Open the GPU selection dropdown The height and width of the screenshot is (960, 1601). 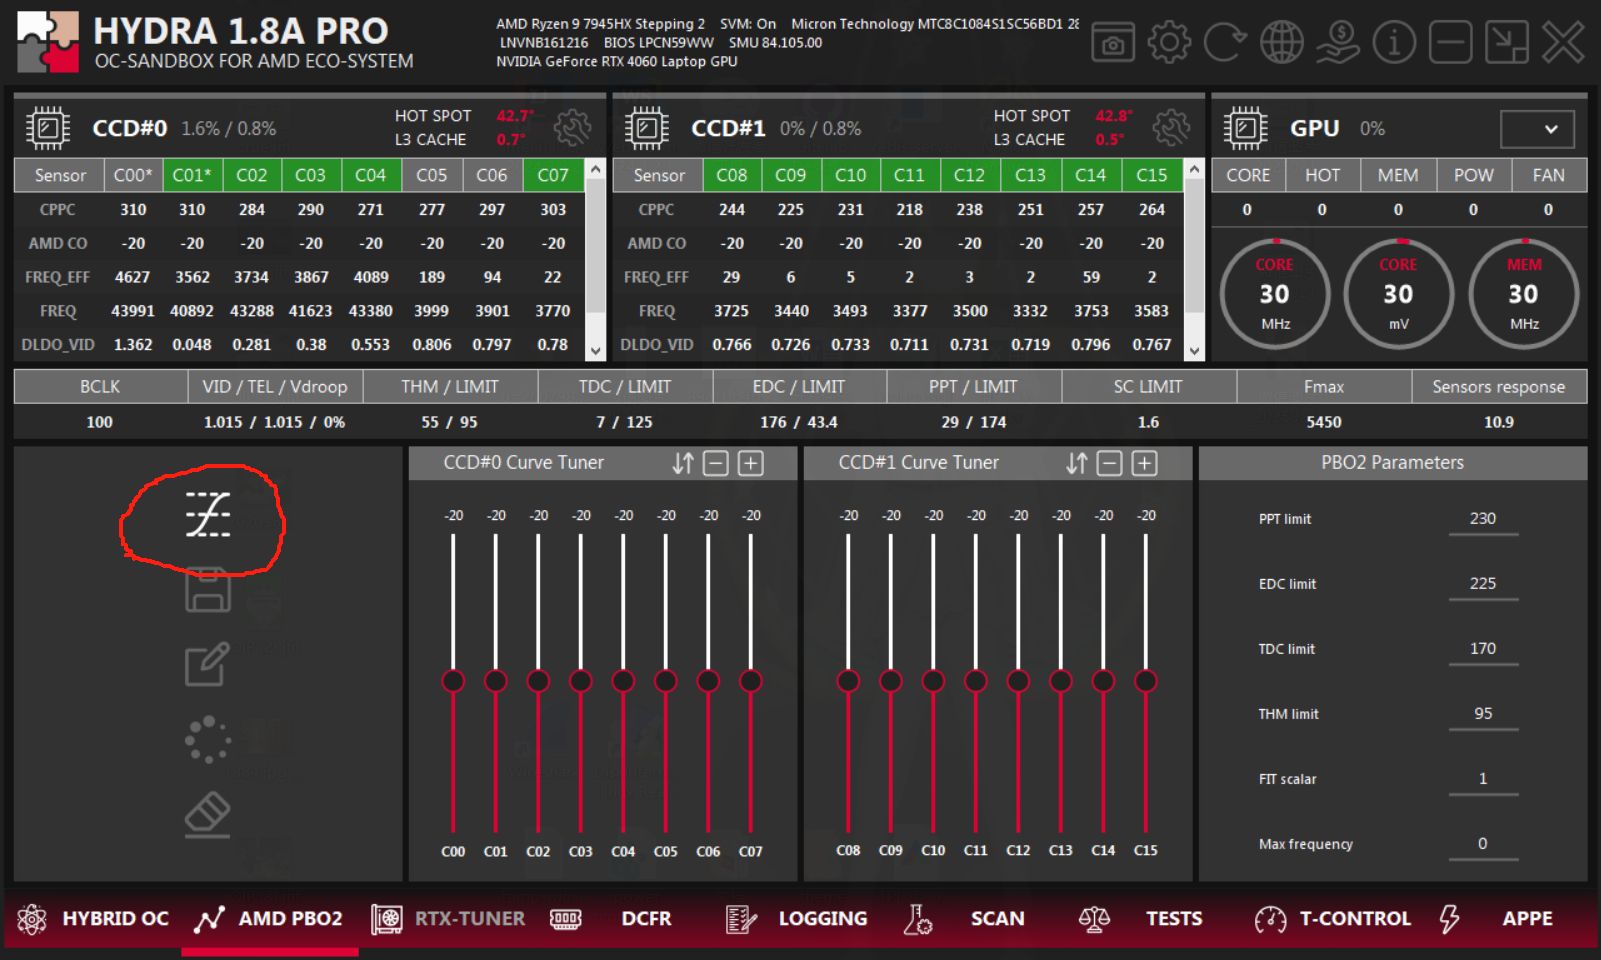click(1537, 129)
